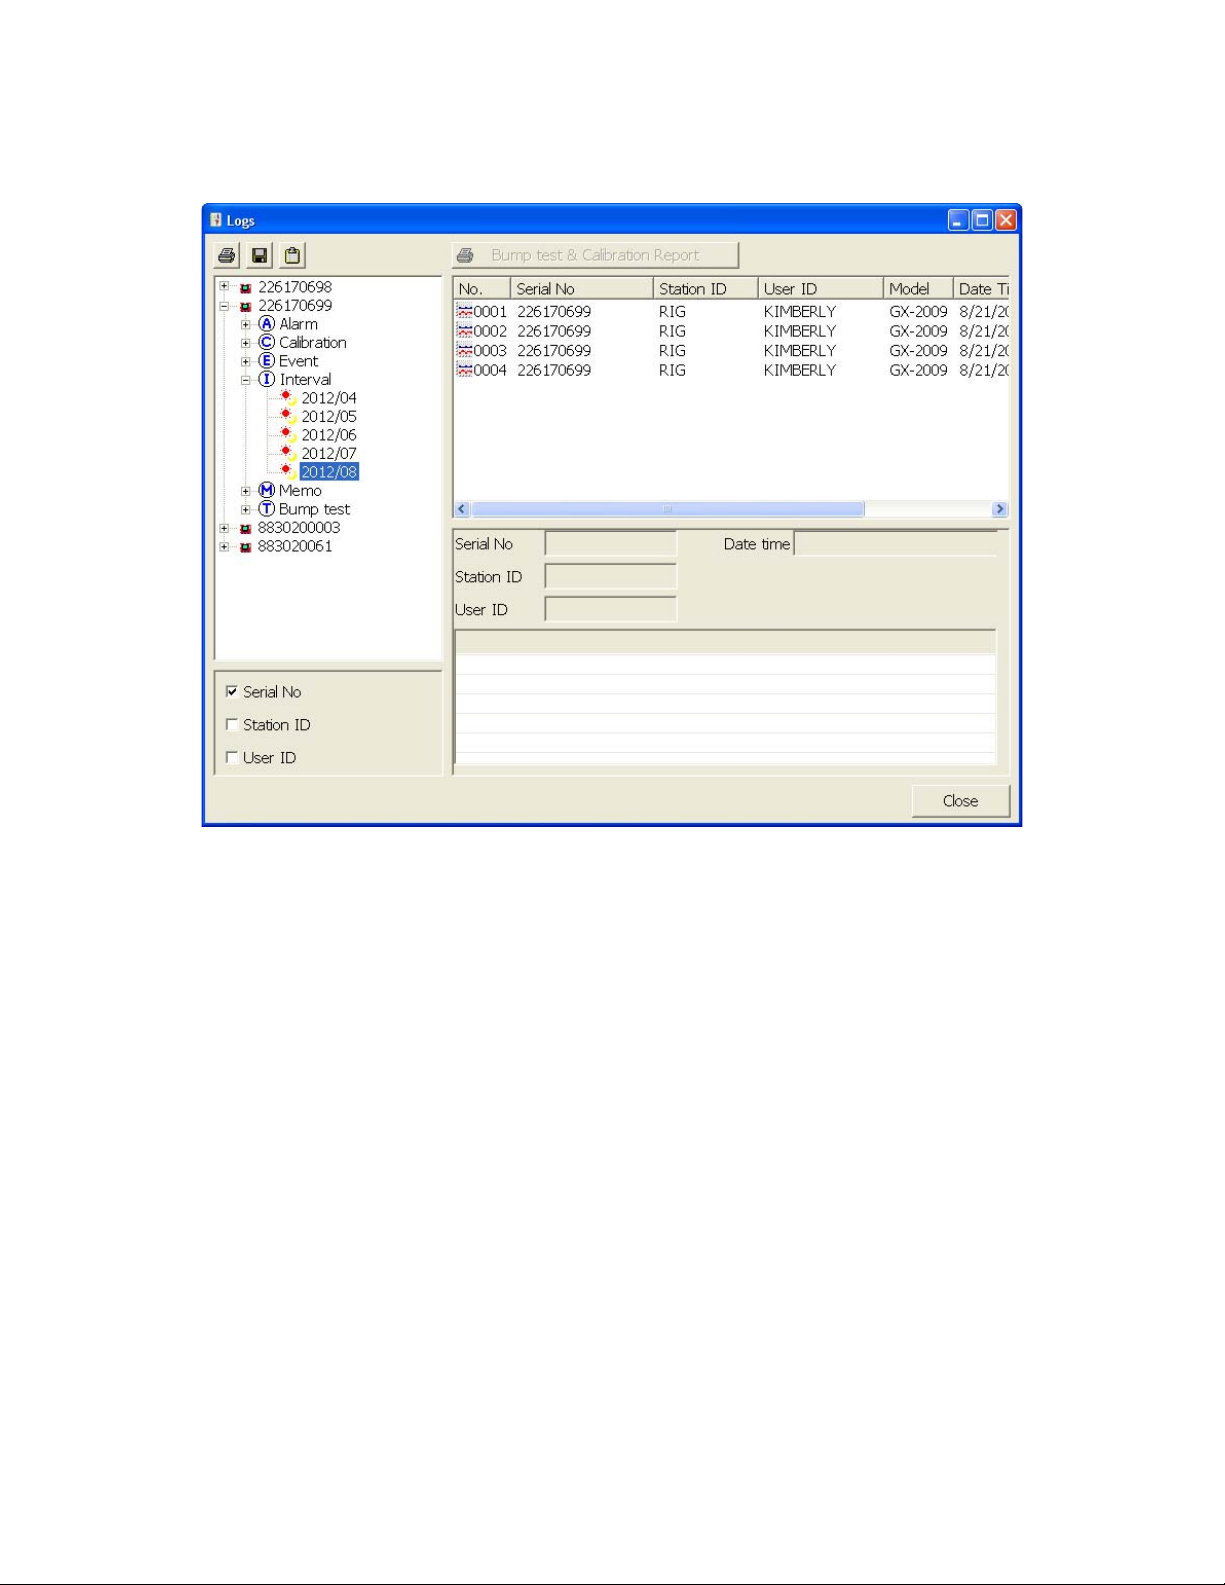Click the scroll right arrow of the list

[999, 509]
